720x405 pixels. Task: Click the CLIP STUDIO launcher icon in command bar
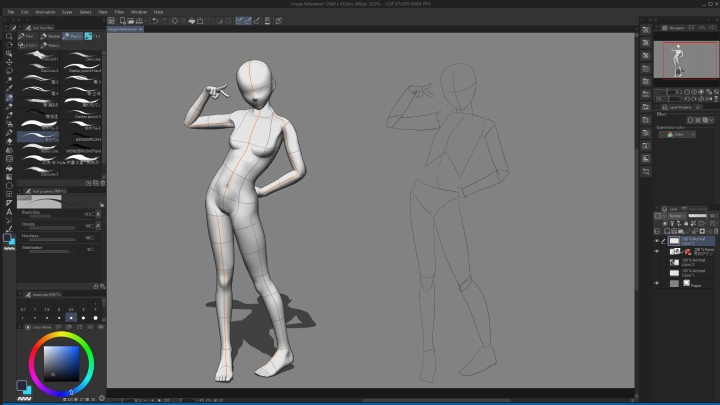(x=111, y=21)
